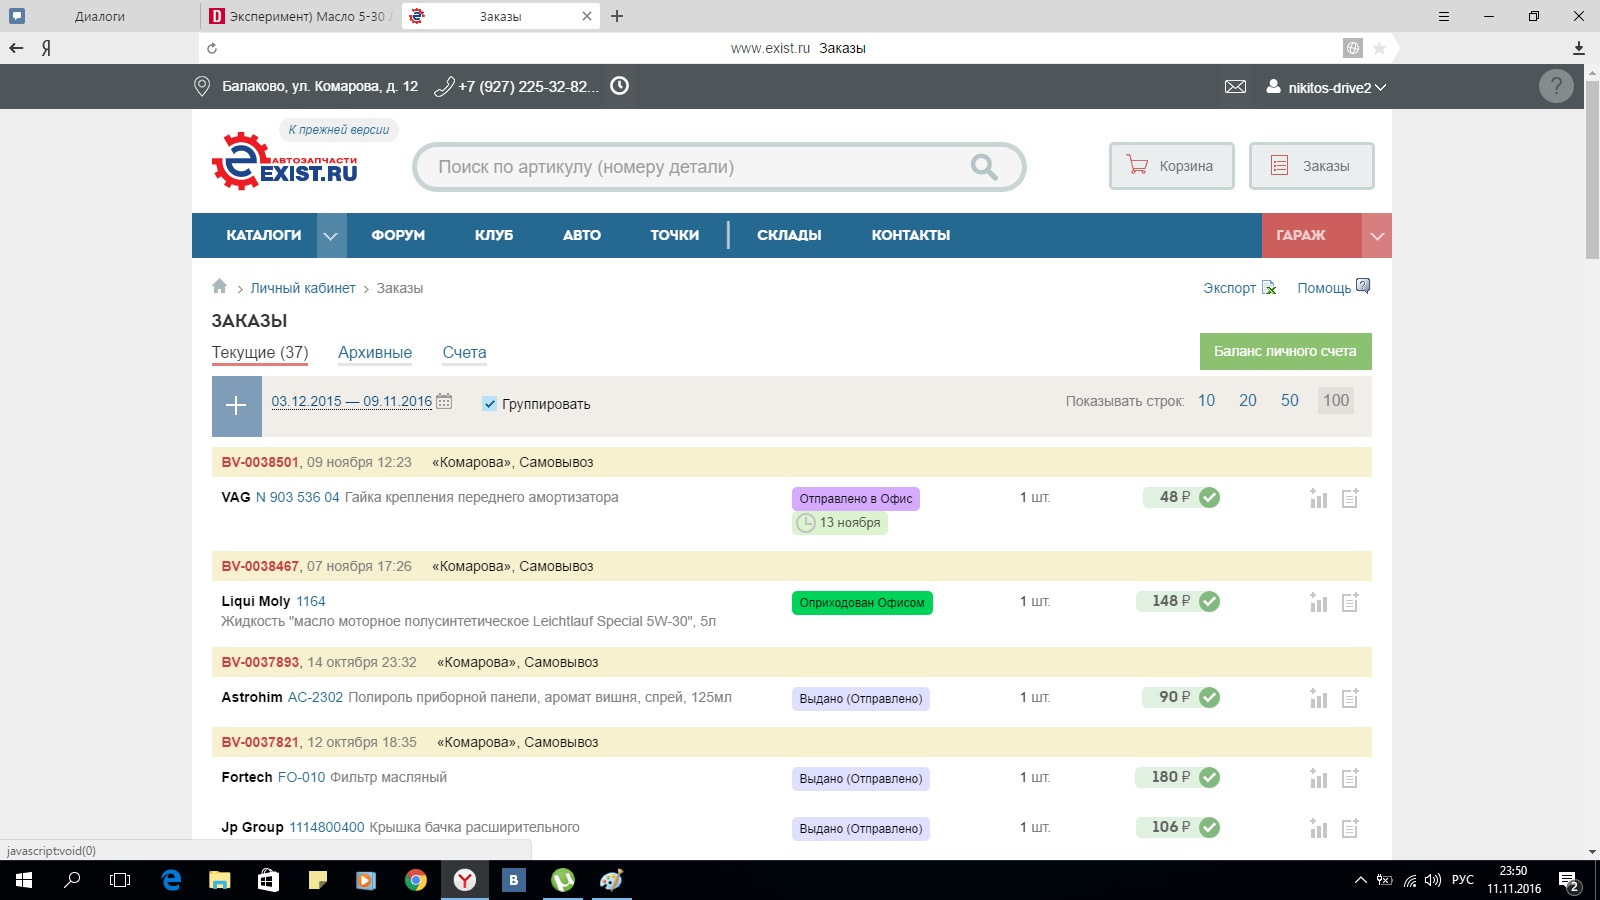Open notes icon for Astrohim order
1600x900 pixels.
pos(1350,698)
